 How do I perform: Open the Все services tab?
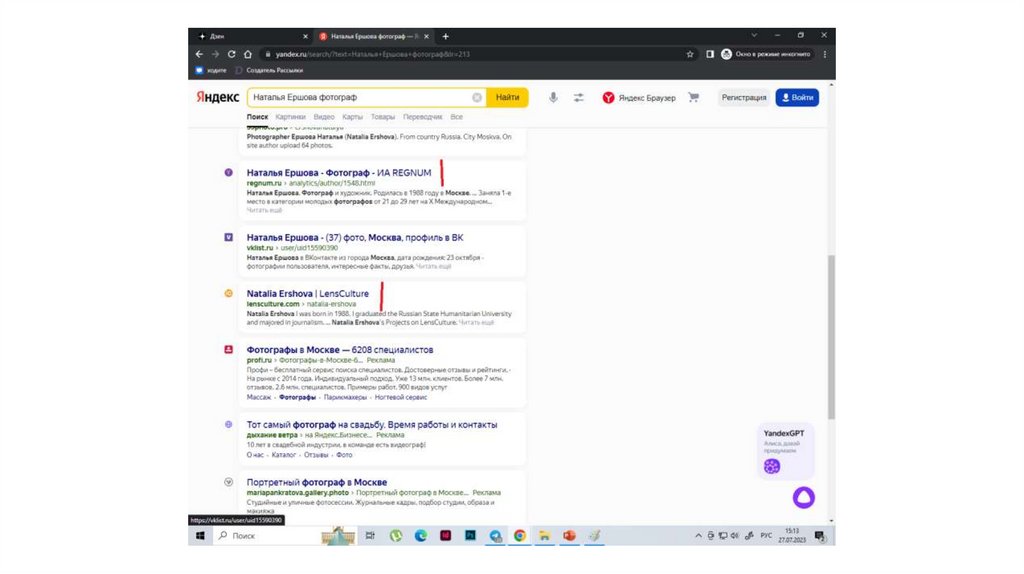coord(456,117)
